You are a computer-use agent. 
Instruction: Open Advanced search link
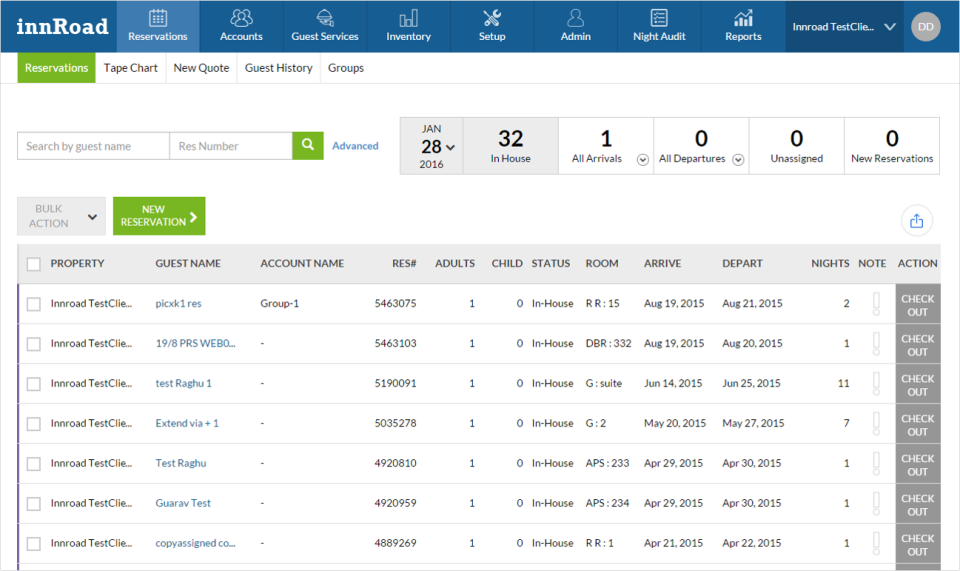tap(355, 146)
